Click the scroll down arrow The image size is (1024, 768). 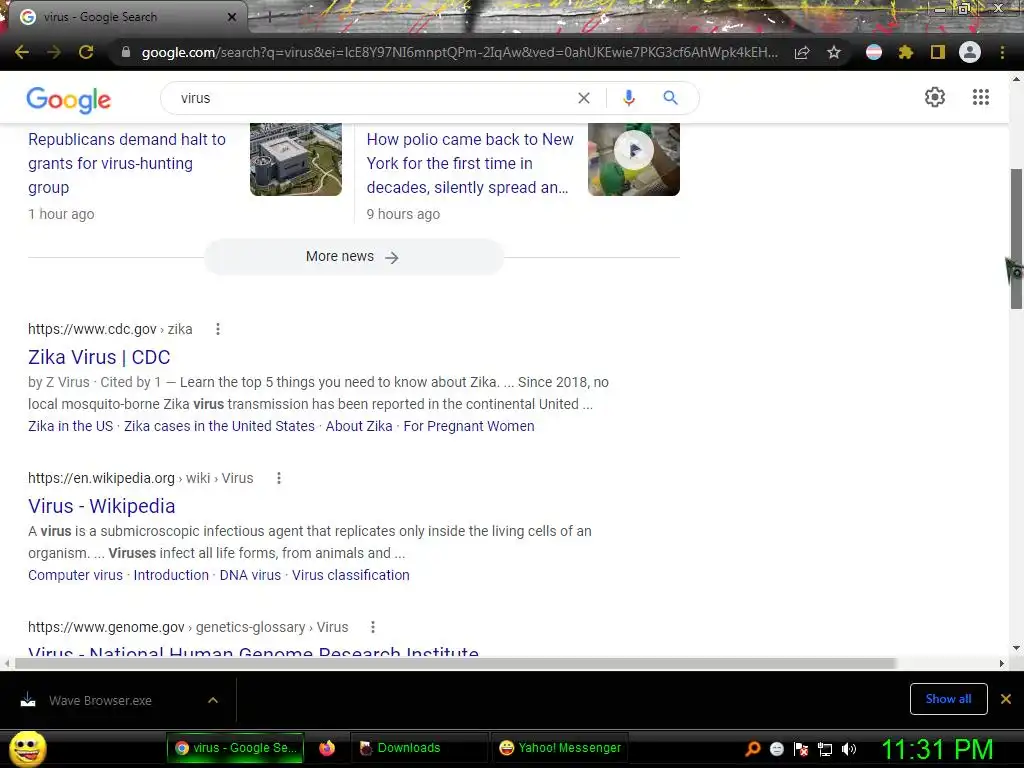[x=1016, y=648]
